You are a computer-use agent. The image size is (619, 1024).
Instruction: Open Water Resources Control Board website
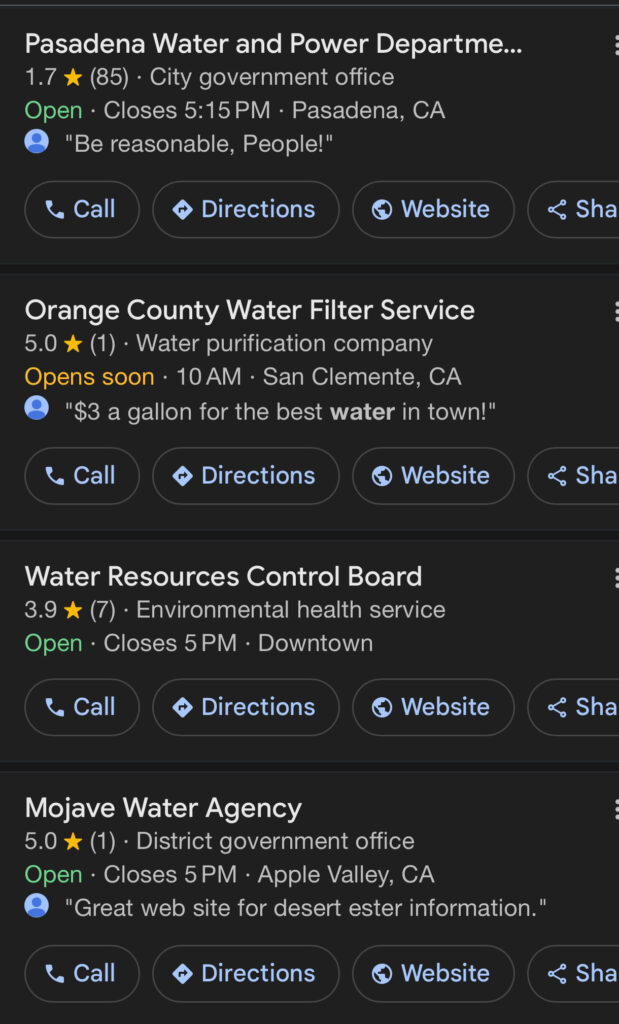432,707
